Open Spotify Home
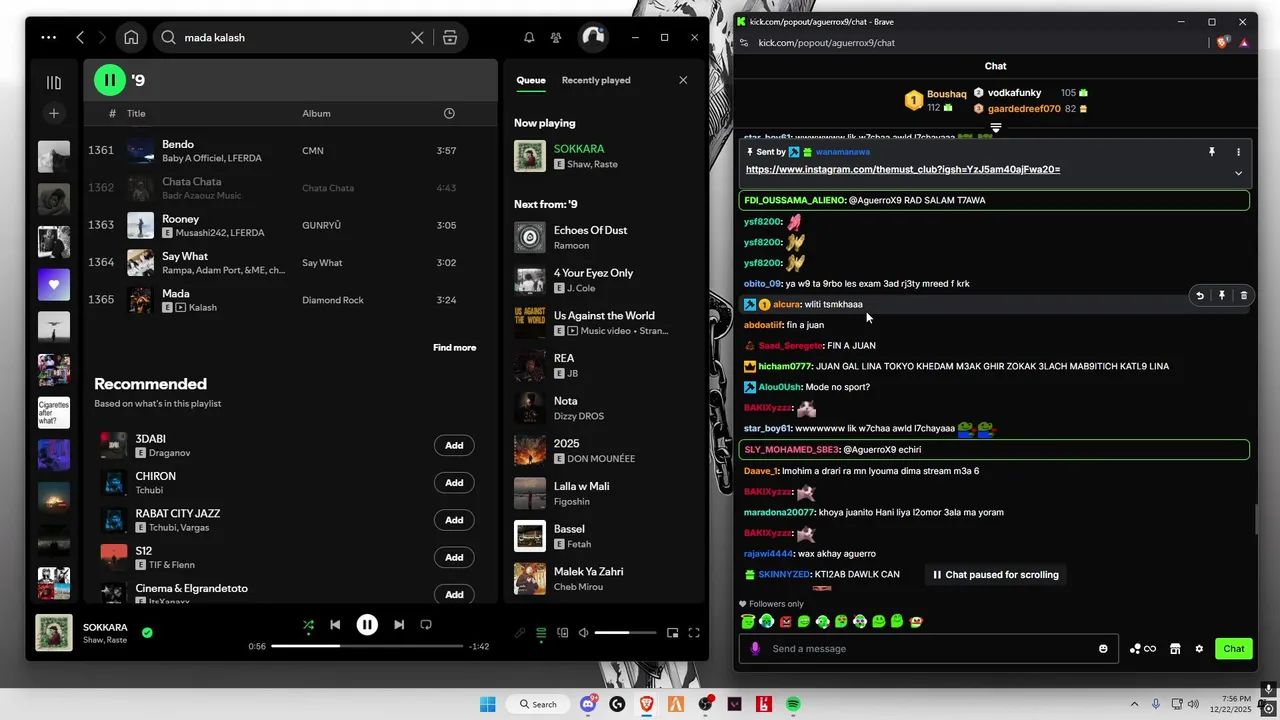 (x=131, y=37)
